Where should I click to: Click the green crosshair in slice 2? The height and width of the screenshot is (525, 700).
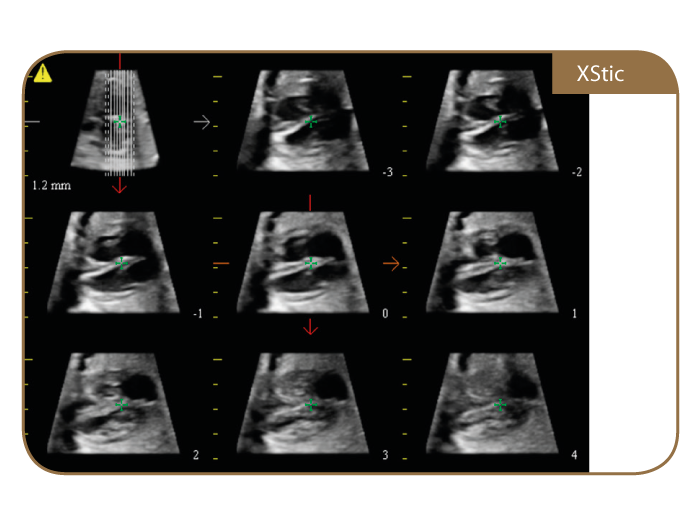click(121, 405)
